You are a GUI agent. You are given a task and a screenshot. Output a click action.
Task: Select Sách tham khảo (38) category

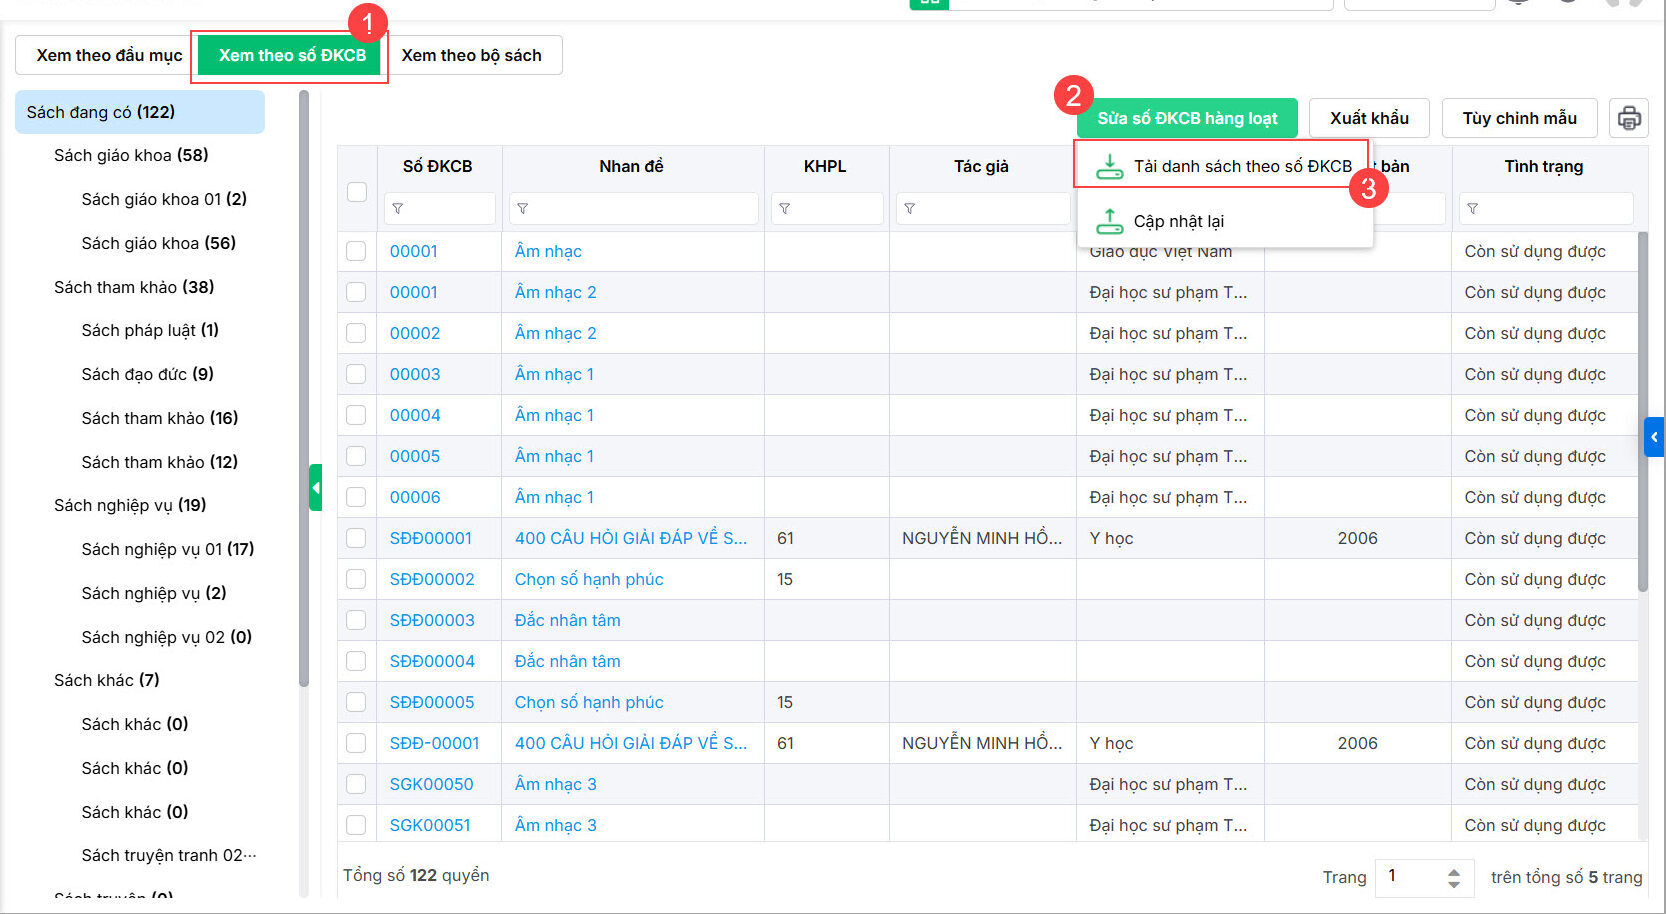[x=134, y=287]
